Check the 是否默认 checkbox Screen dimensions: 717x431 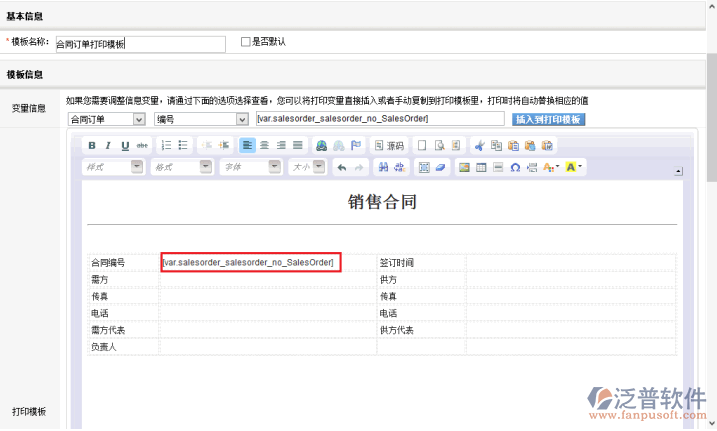pyautogui.click(x=246, y=42)
